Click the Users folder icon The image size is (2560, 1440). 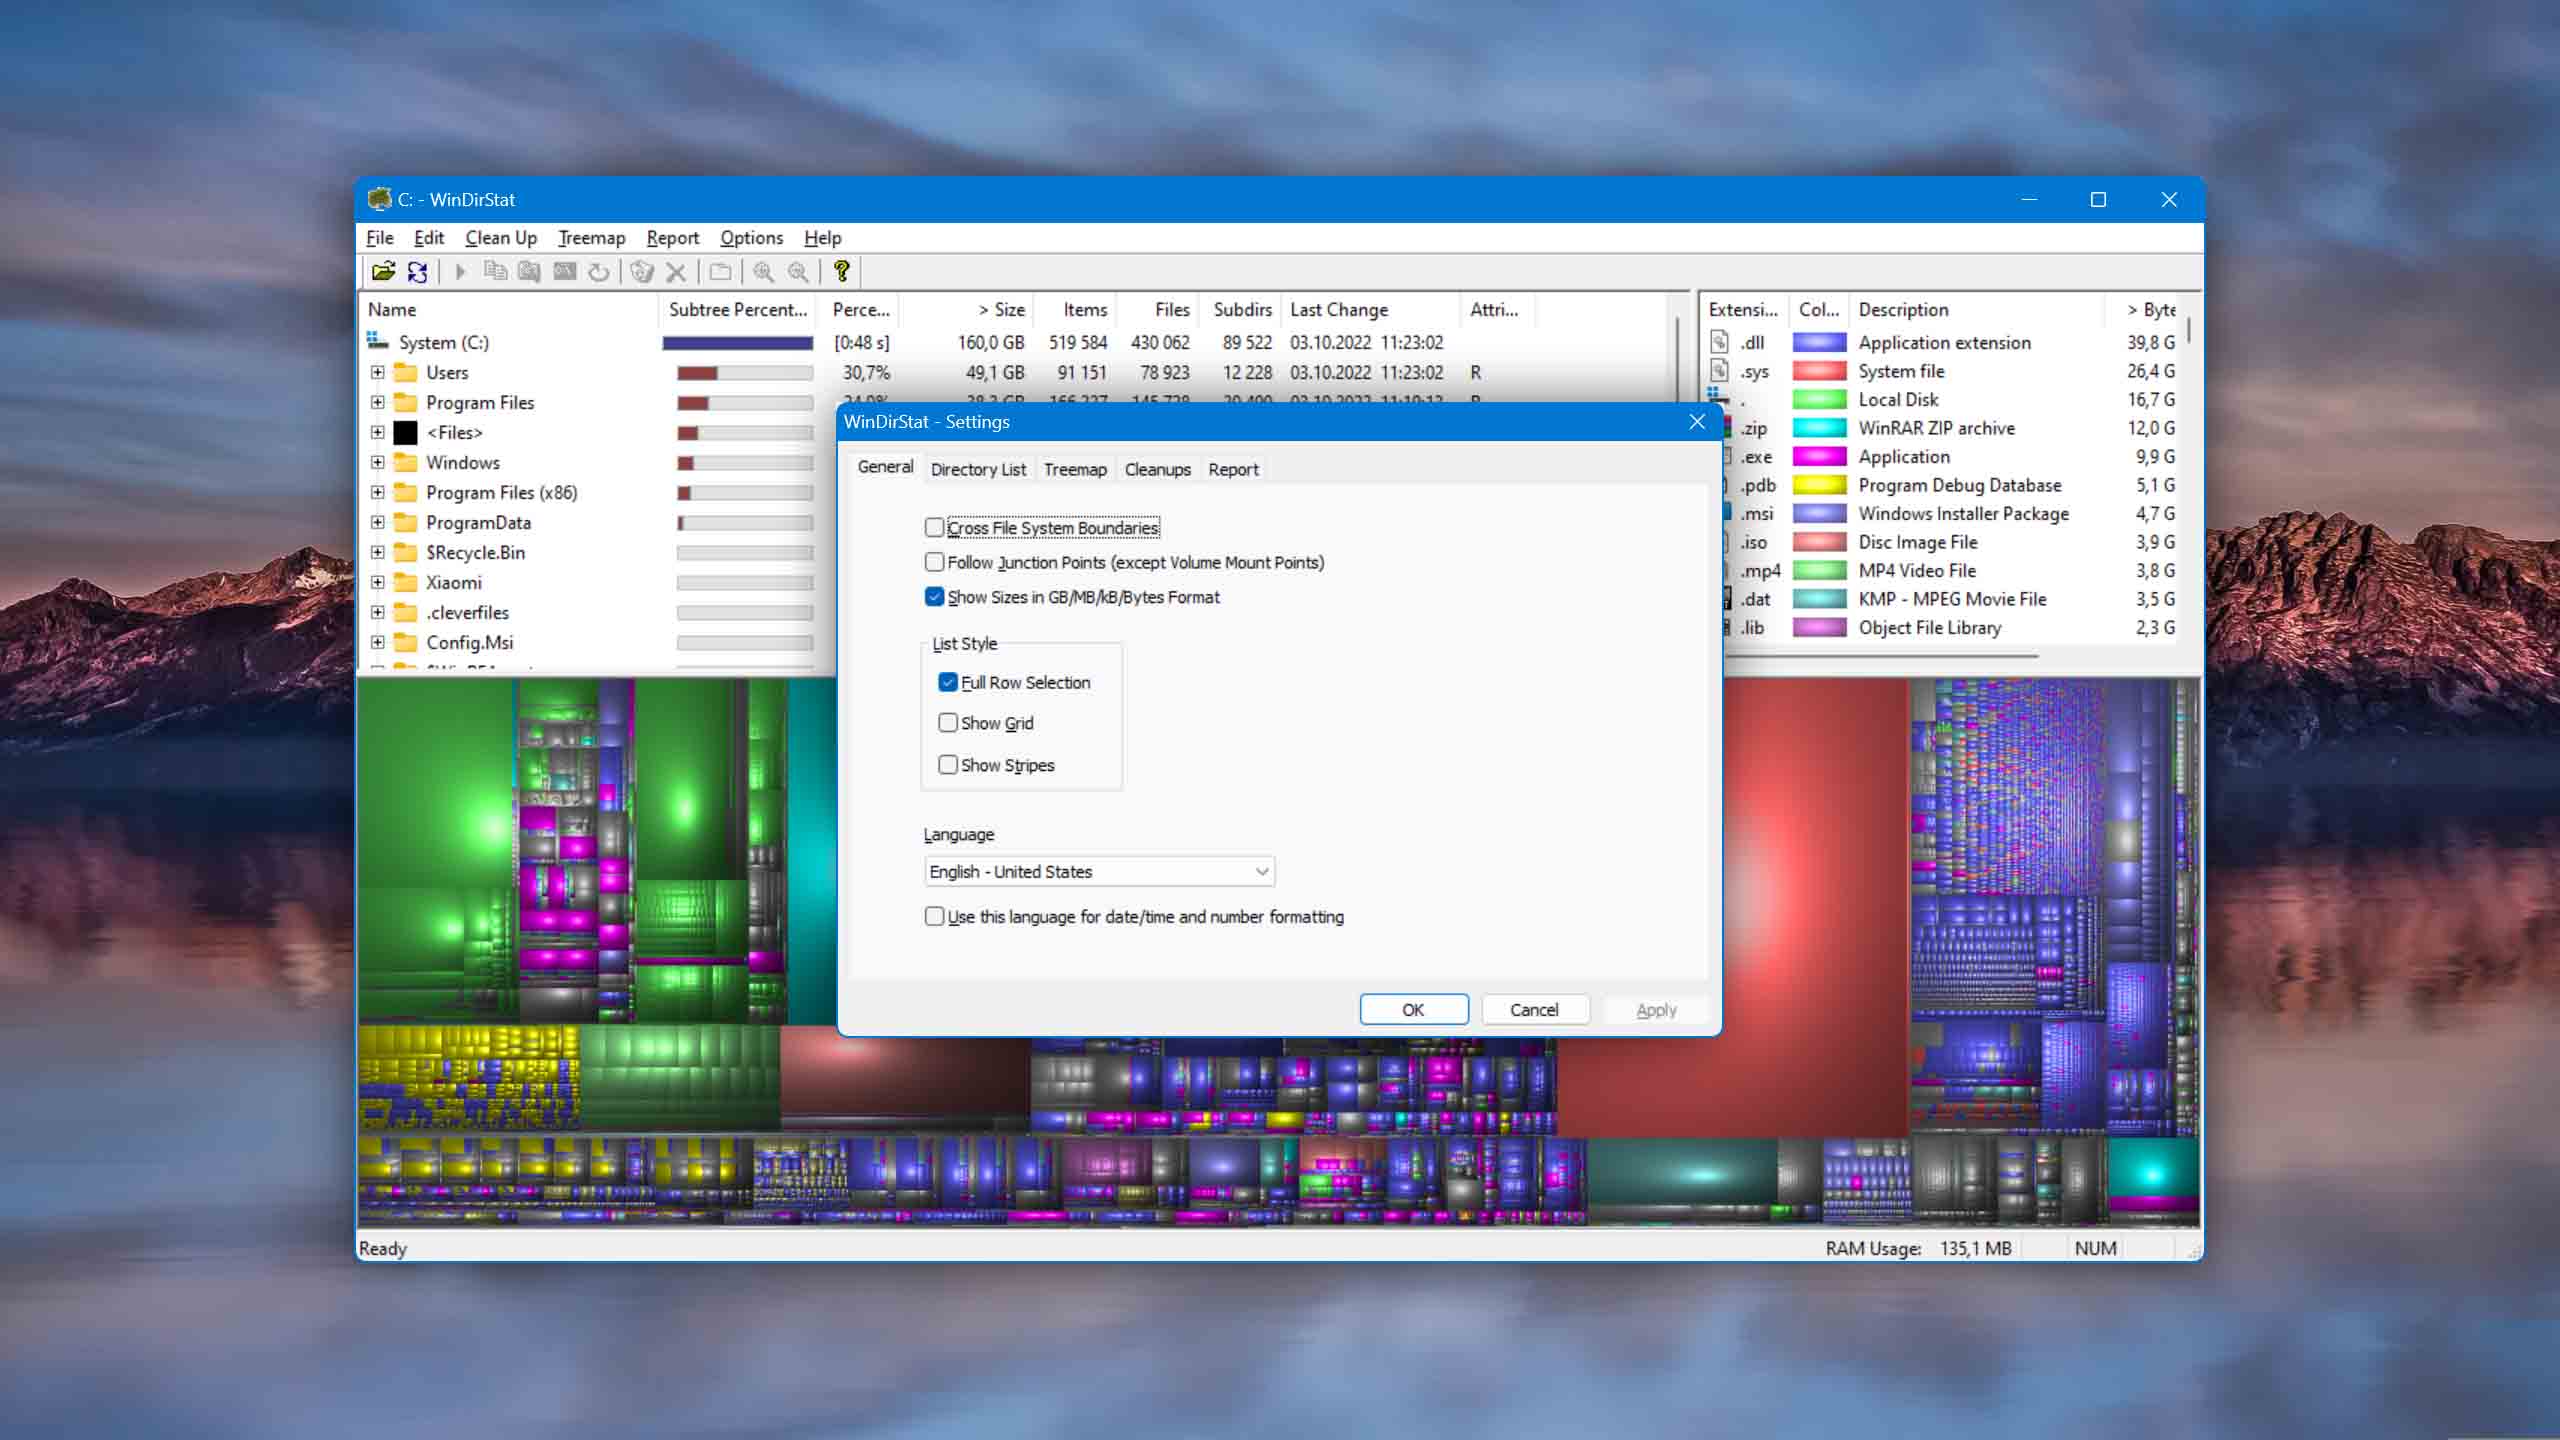(x=405, y=372)
